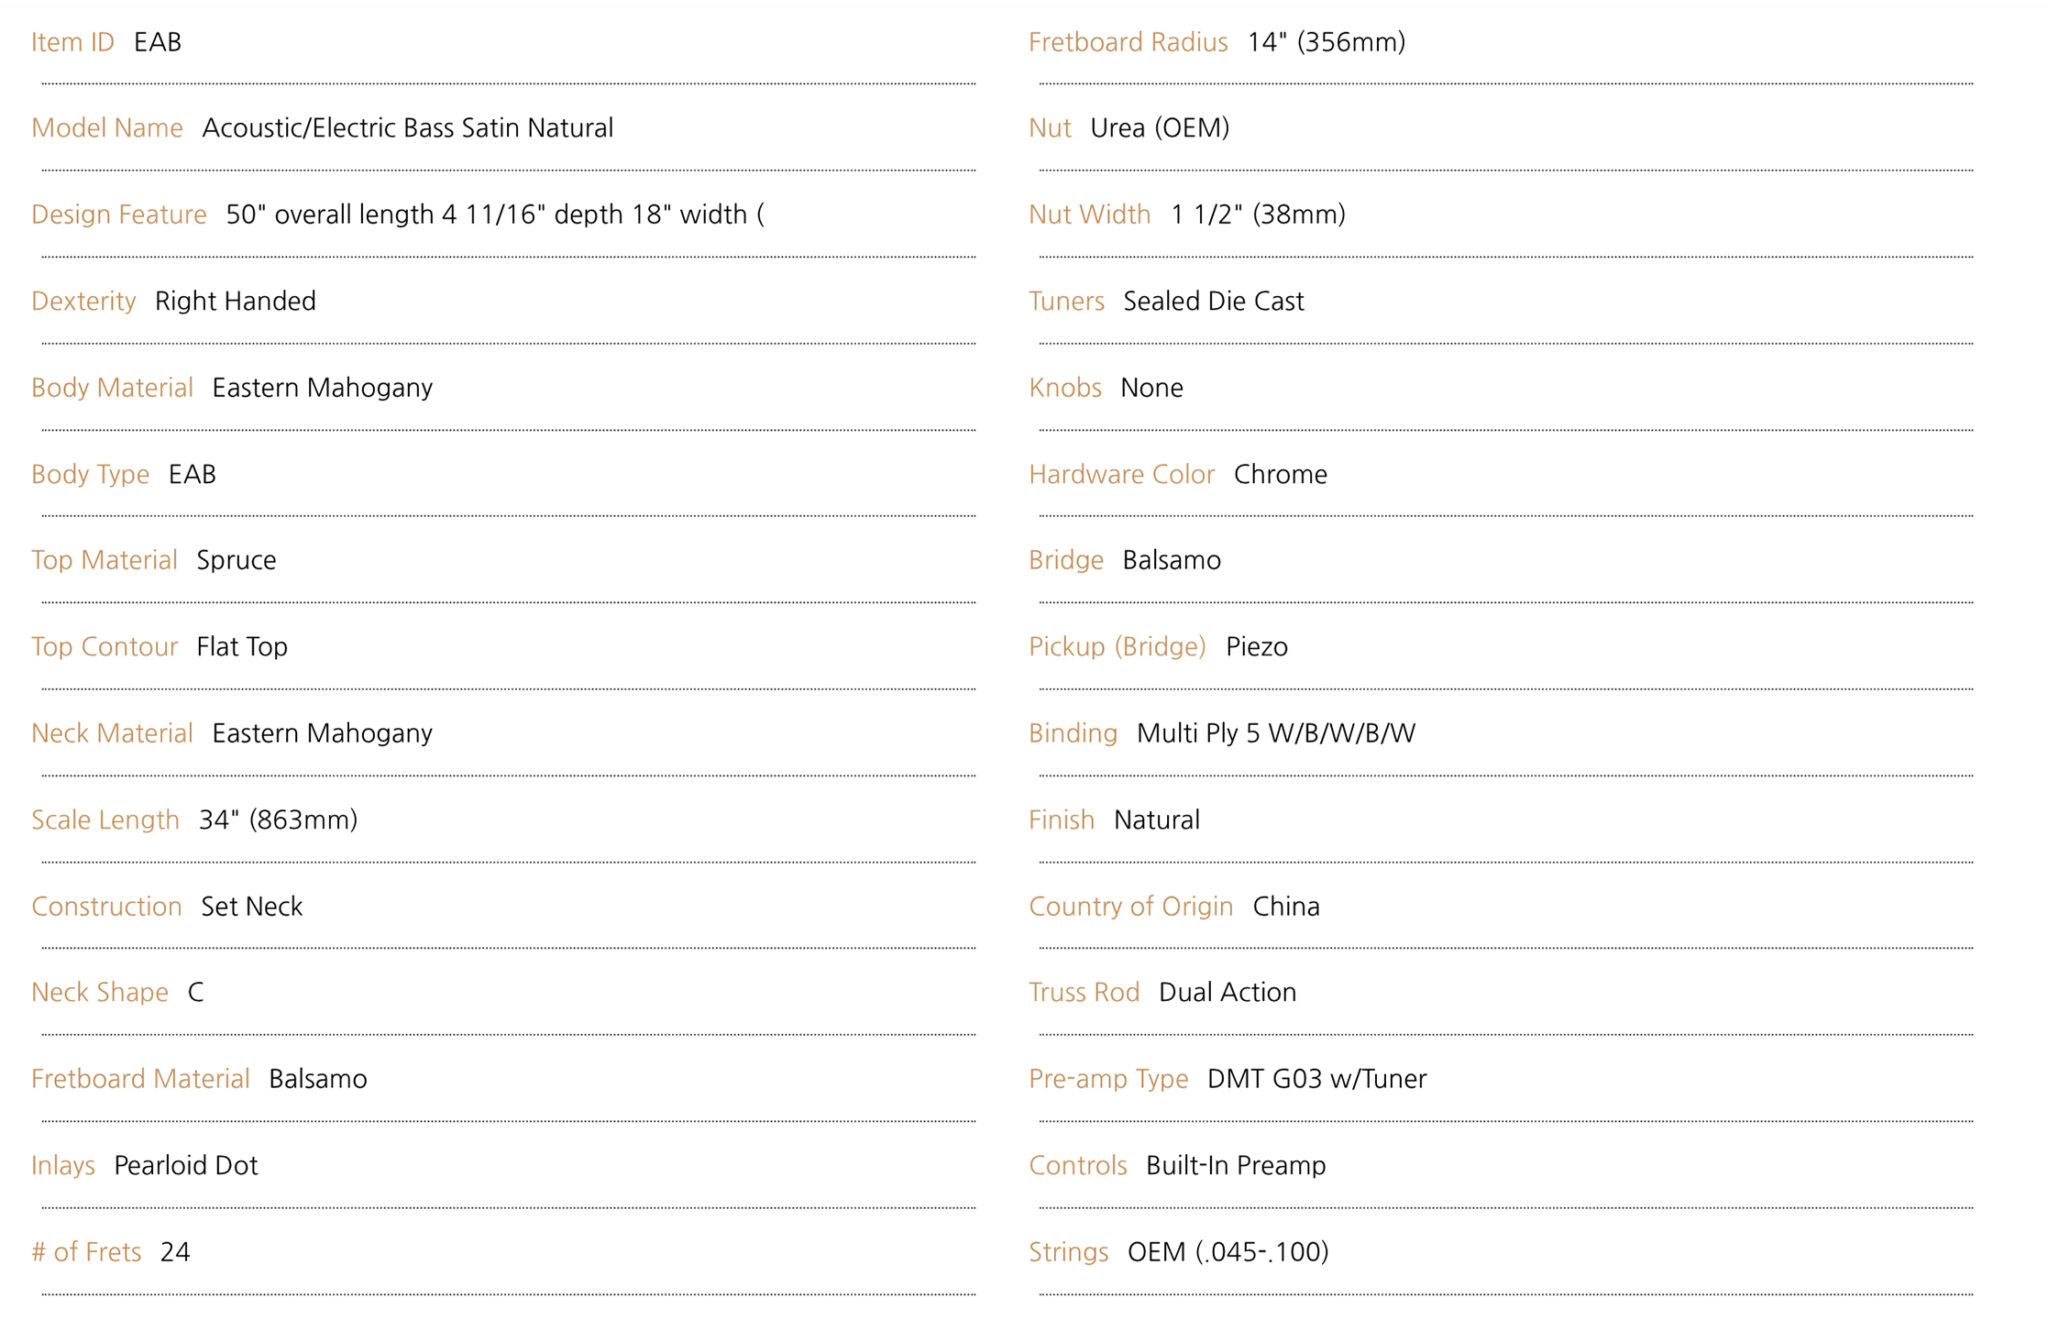The width and height of the screenshot is (2048, 1320).
Task: Click the Construction Set Neck entry
Action: click(x=252, y=906)
